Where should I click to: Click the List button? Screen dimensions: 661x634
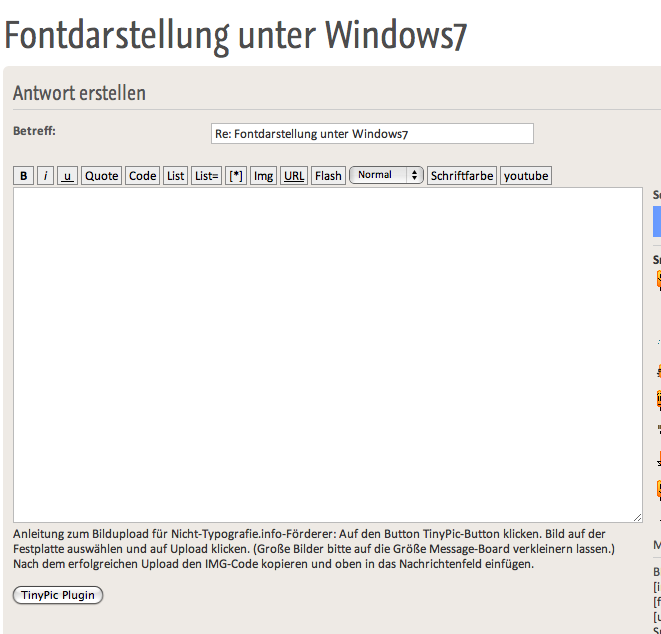[x=175, y=175]
